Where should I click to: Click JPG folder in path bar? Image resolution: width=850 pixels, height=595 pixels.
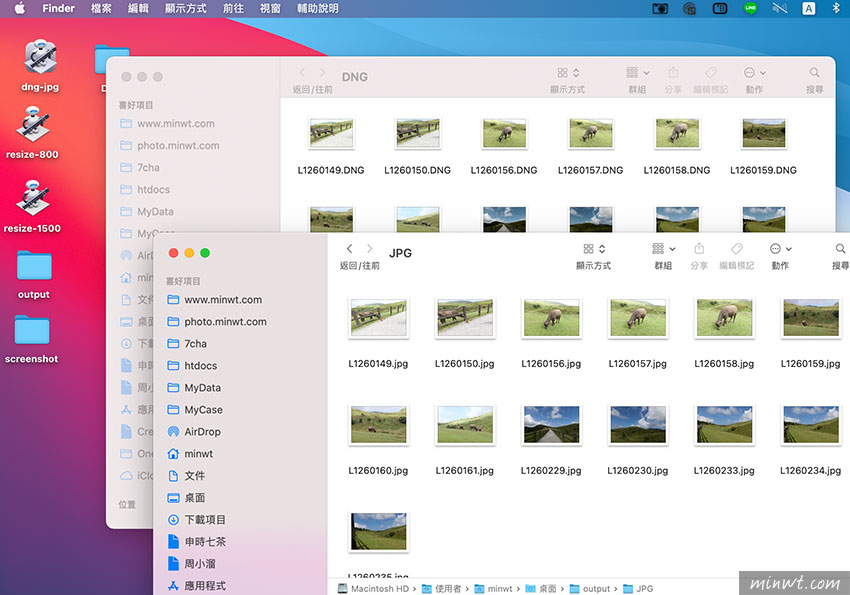638,588
